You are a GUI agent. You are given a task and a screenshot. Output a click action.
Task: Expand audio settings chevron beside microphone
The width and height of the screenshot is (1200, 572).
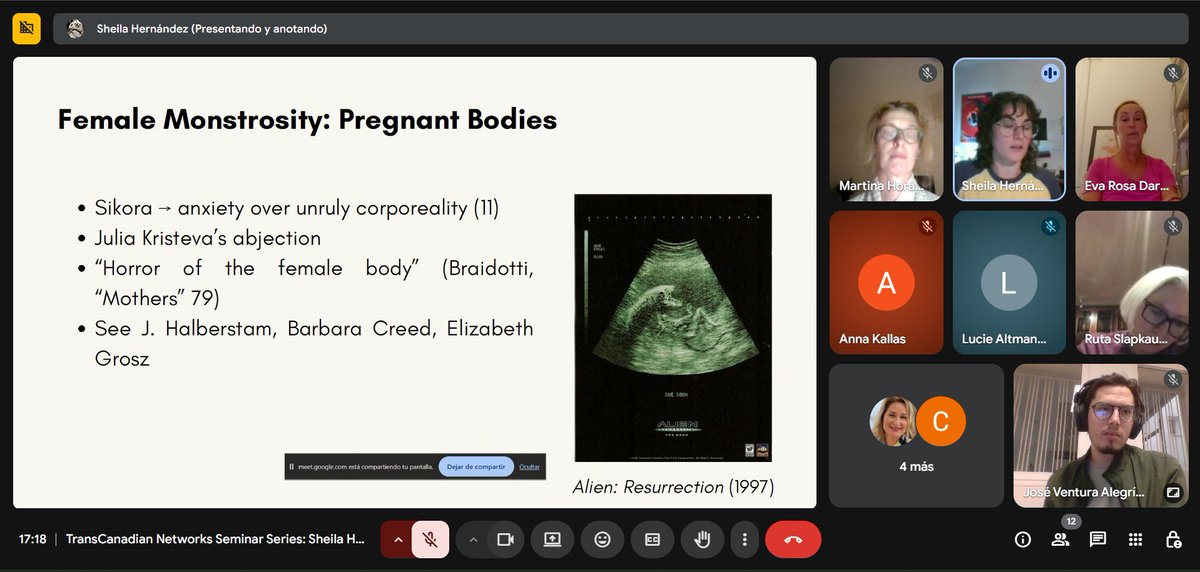(398, 539)
